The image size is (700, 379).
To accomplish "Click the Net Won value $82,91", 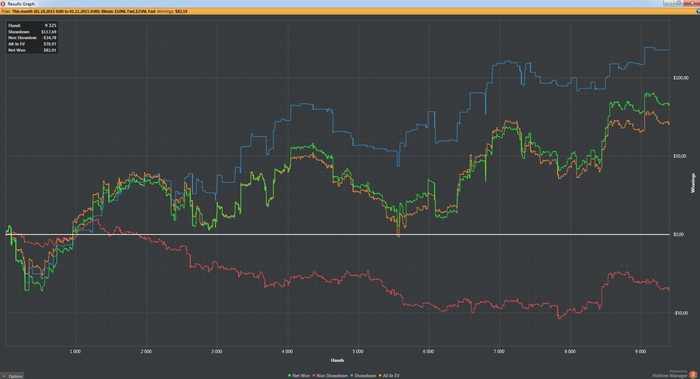I will [x=50, y=50].
